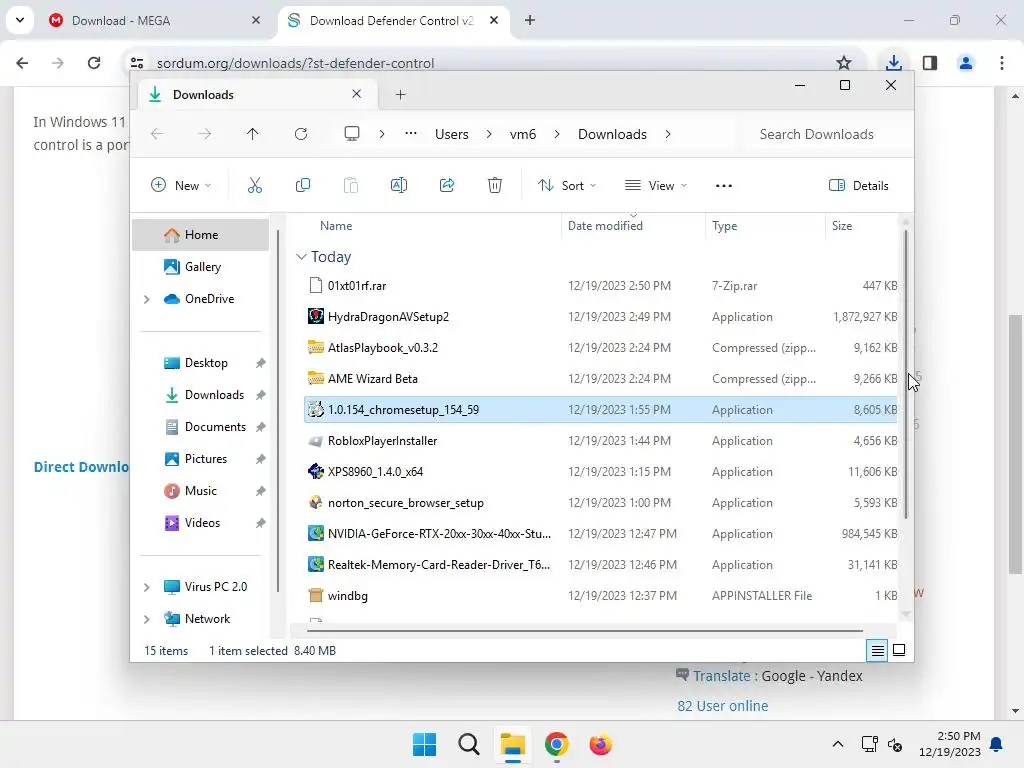Open the New dropdown in Explorer

pos(181,185)
